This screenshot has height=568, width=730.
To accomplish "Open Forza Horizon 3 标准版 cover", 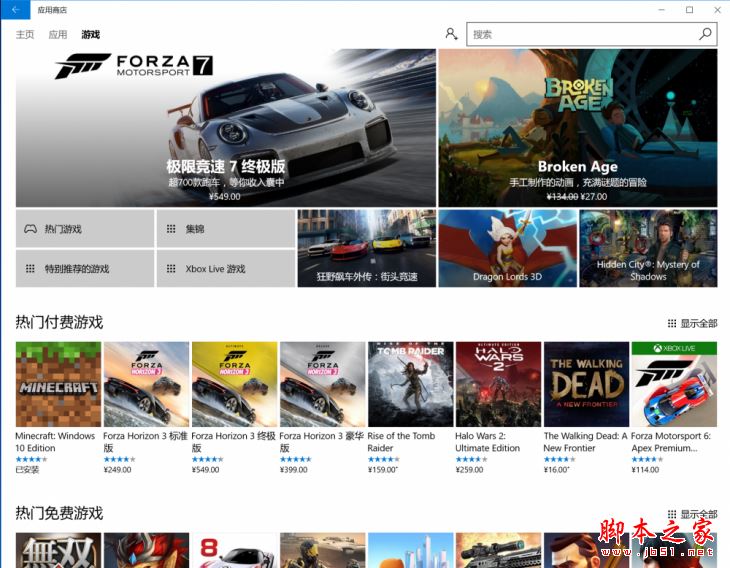I will click(146, 384).
